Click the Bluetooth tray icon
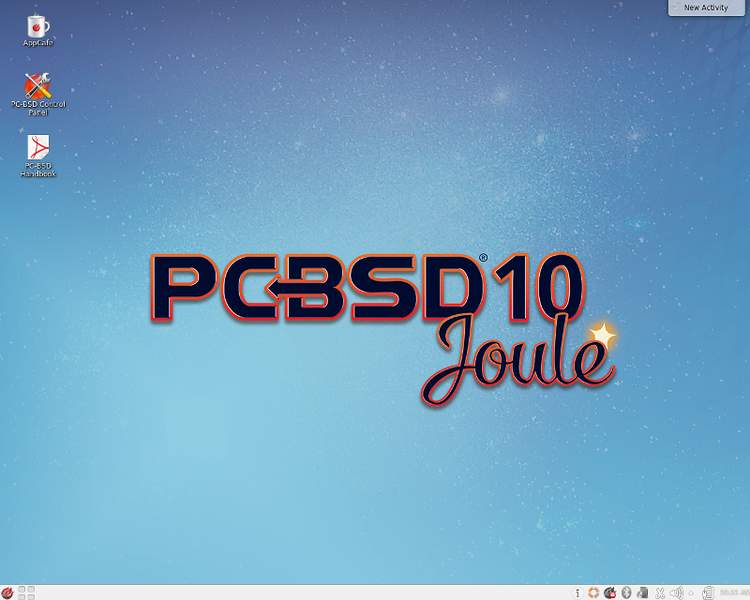The height and width of the screenshot is (600, 750). click(626, 593)
